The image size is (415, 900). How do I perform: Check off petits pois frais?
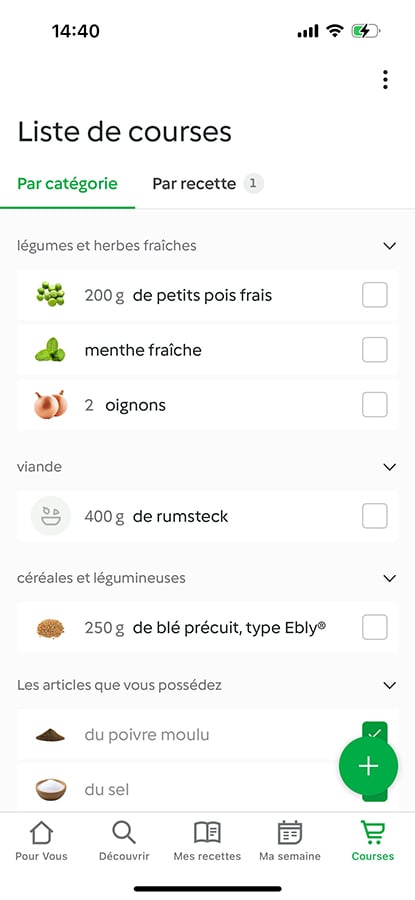375,295
